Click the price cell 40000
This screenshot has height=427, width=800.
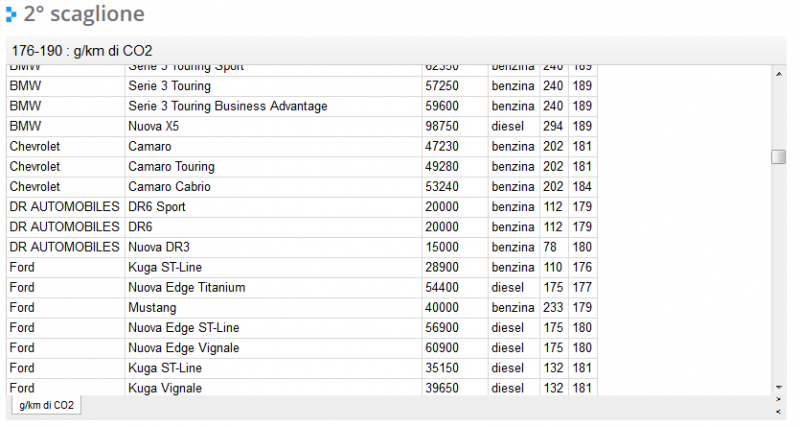click(x=455, y=308)
